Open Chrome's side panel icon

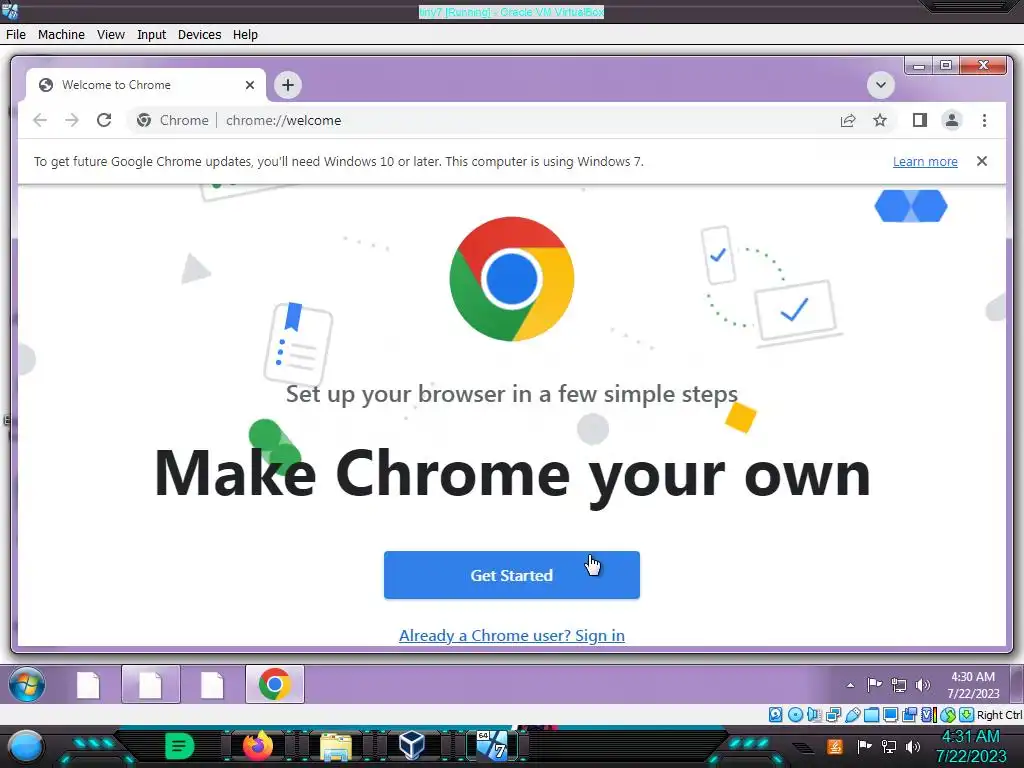(920, 120)
